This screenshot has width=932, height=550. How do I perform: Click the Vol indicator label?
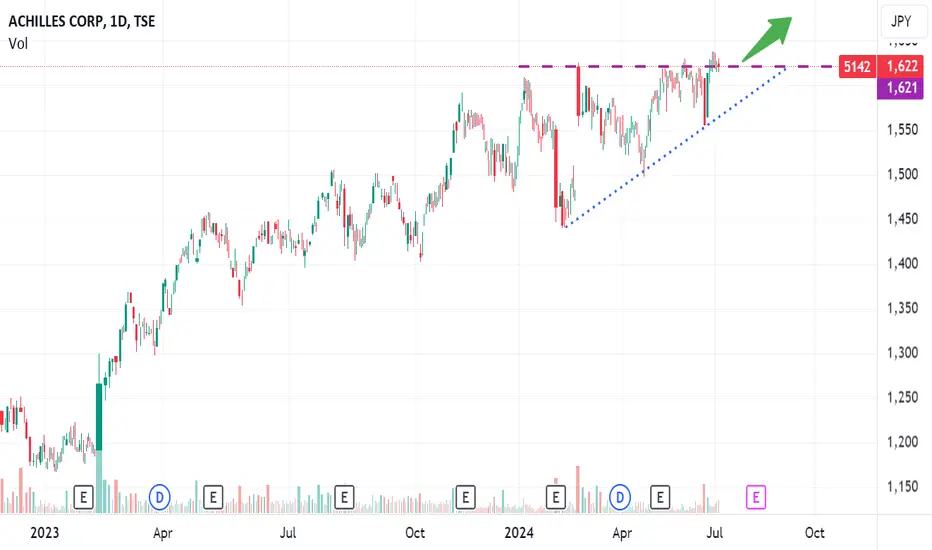click(x=18, y=43)
